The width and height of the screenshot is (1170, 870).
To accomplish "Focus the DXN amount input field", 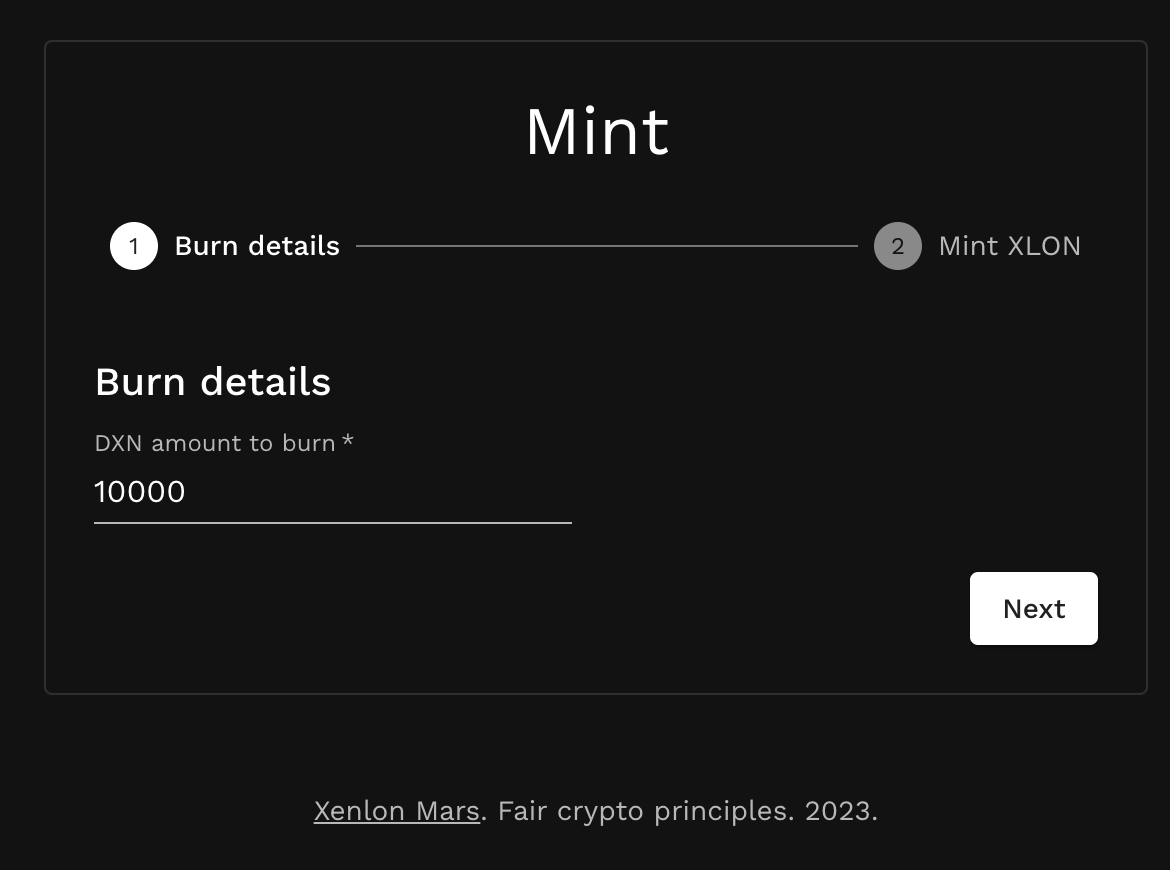I will [x=332, y=492].
